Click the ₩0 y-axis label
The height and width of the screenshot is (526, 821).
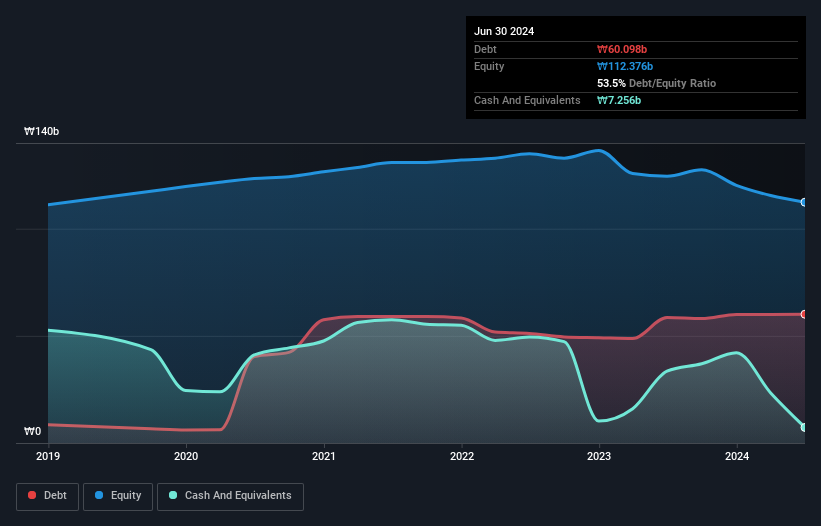point(32,431)
